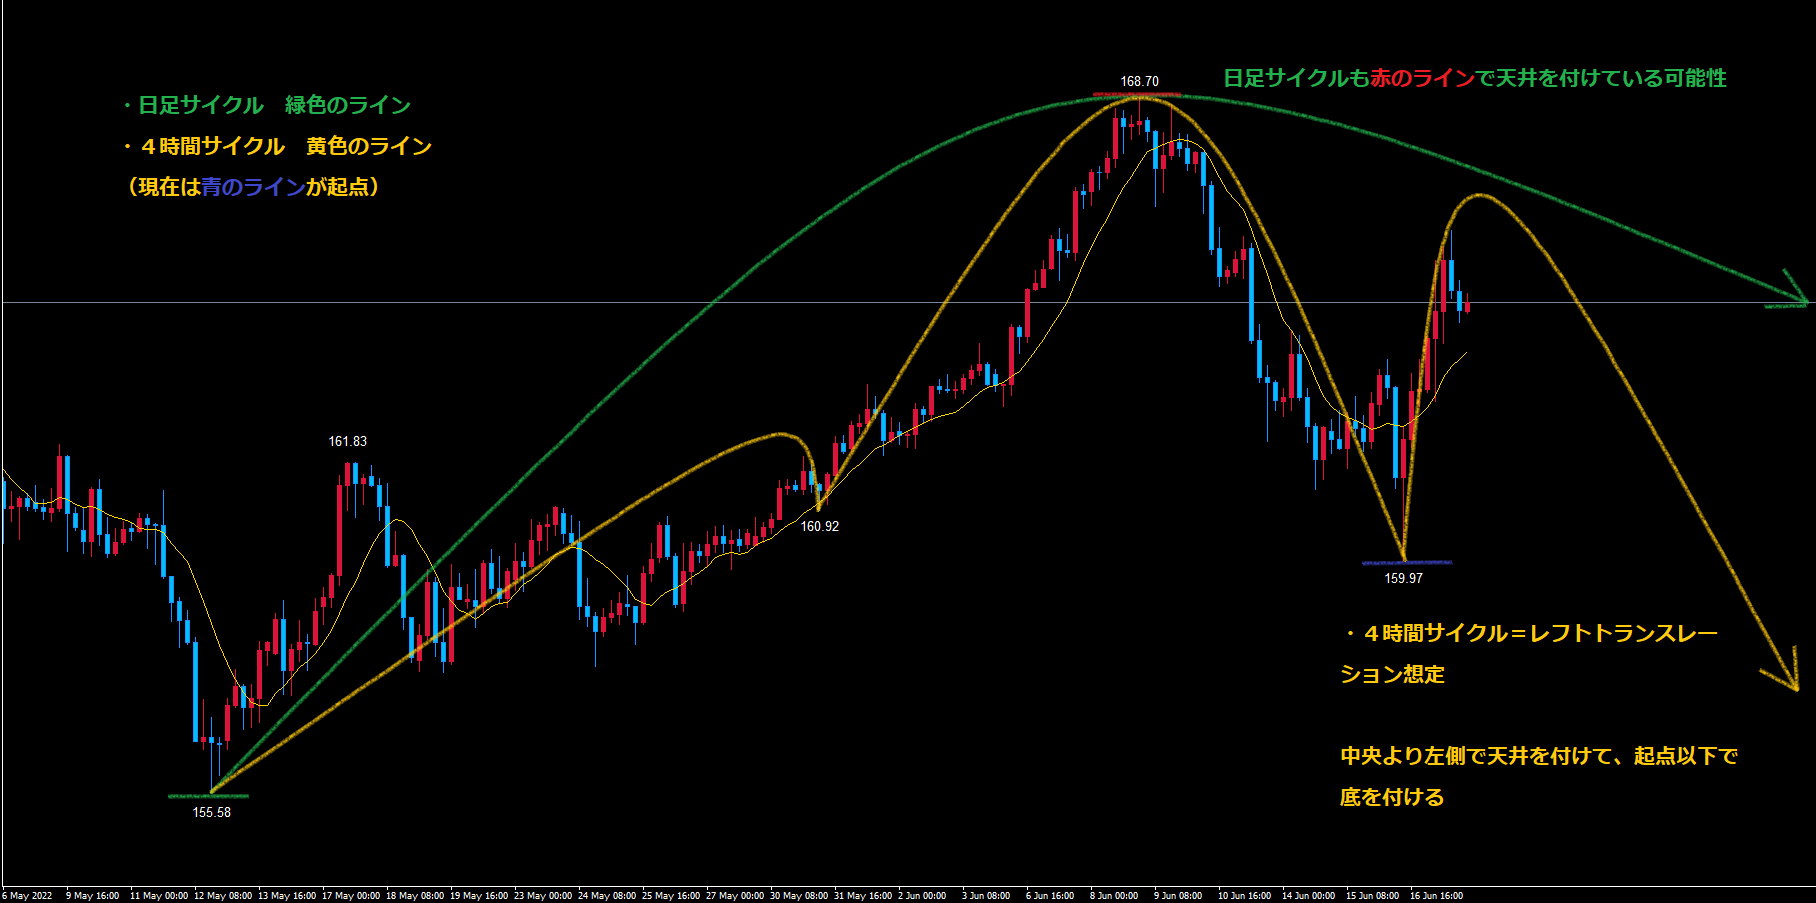Select the blue horizontal line above the 159.97 low
The image size is (1816, 903).
[x=1405, y=563]
